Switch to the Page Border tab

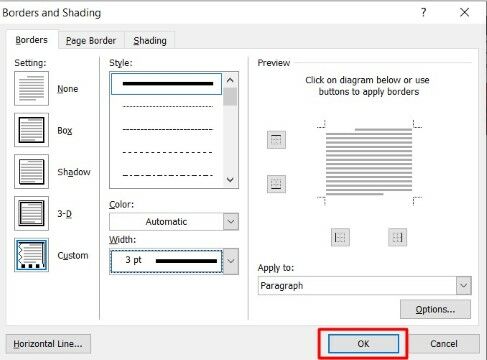point(91,41)
